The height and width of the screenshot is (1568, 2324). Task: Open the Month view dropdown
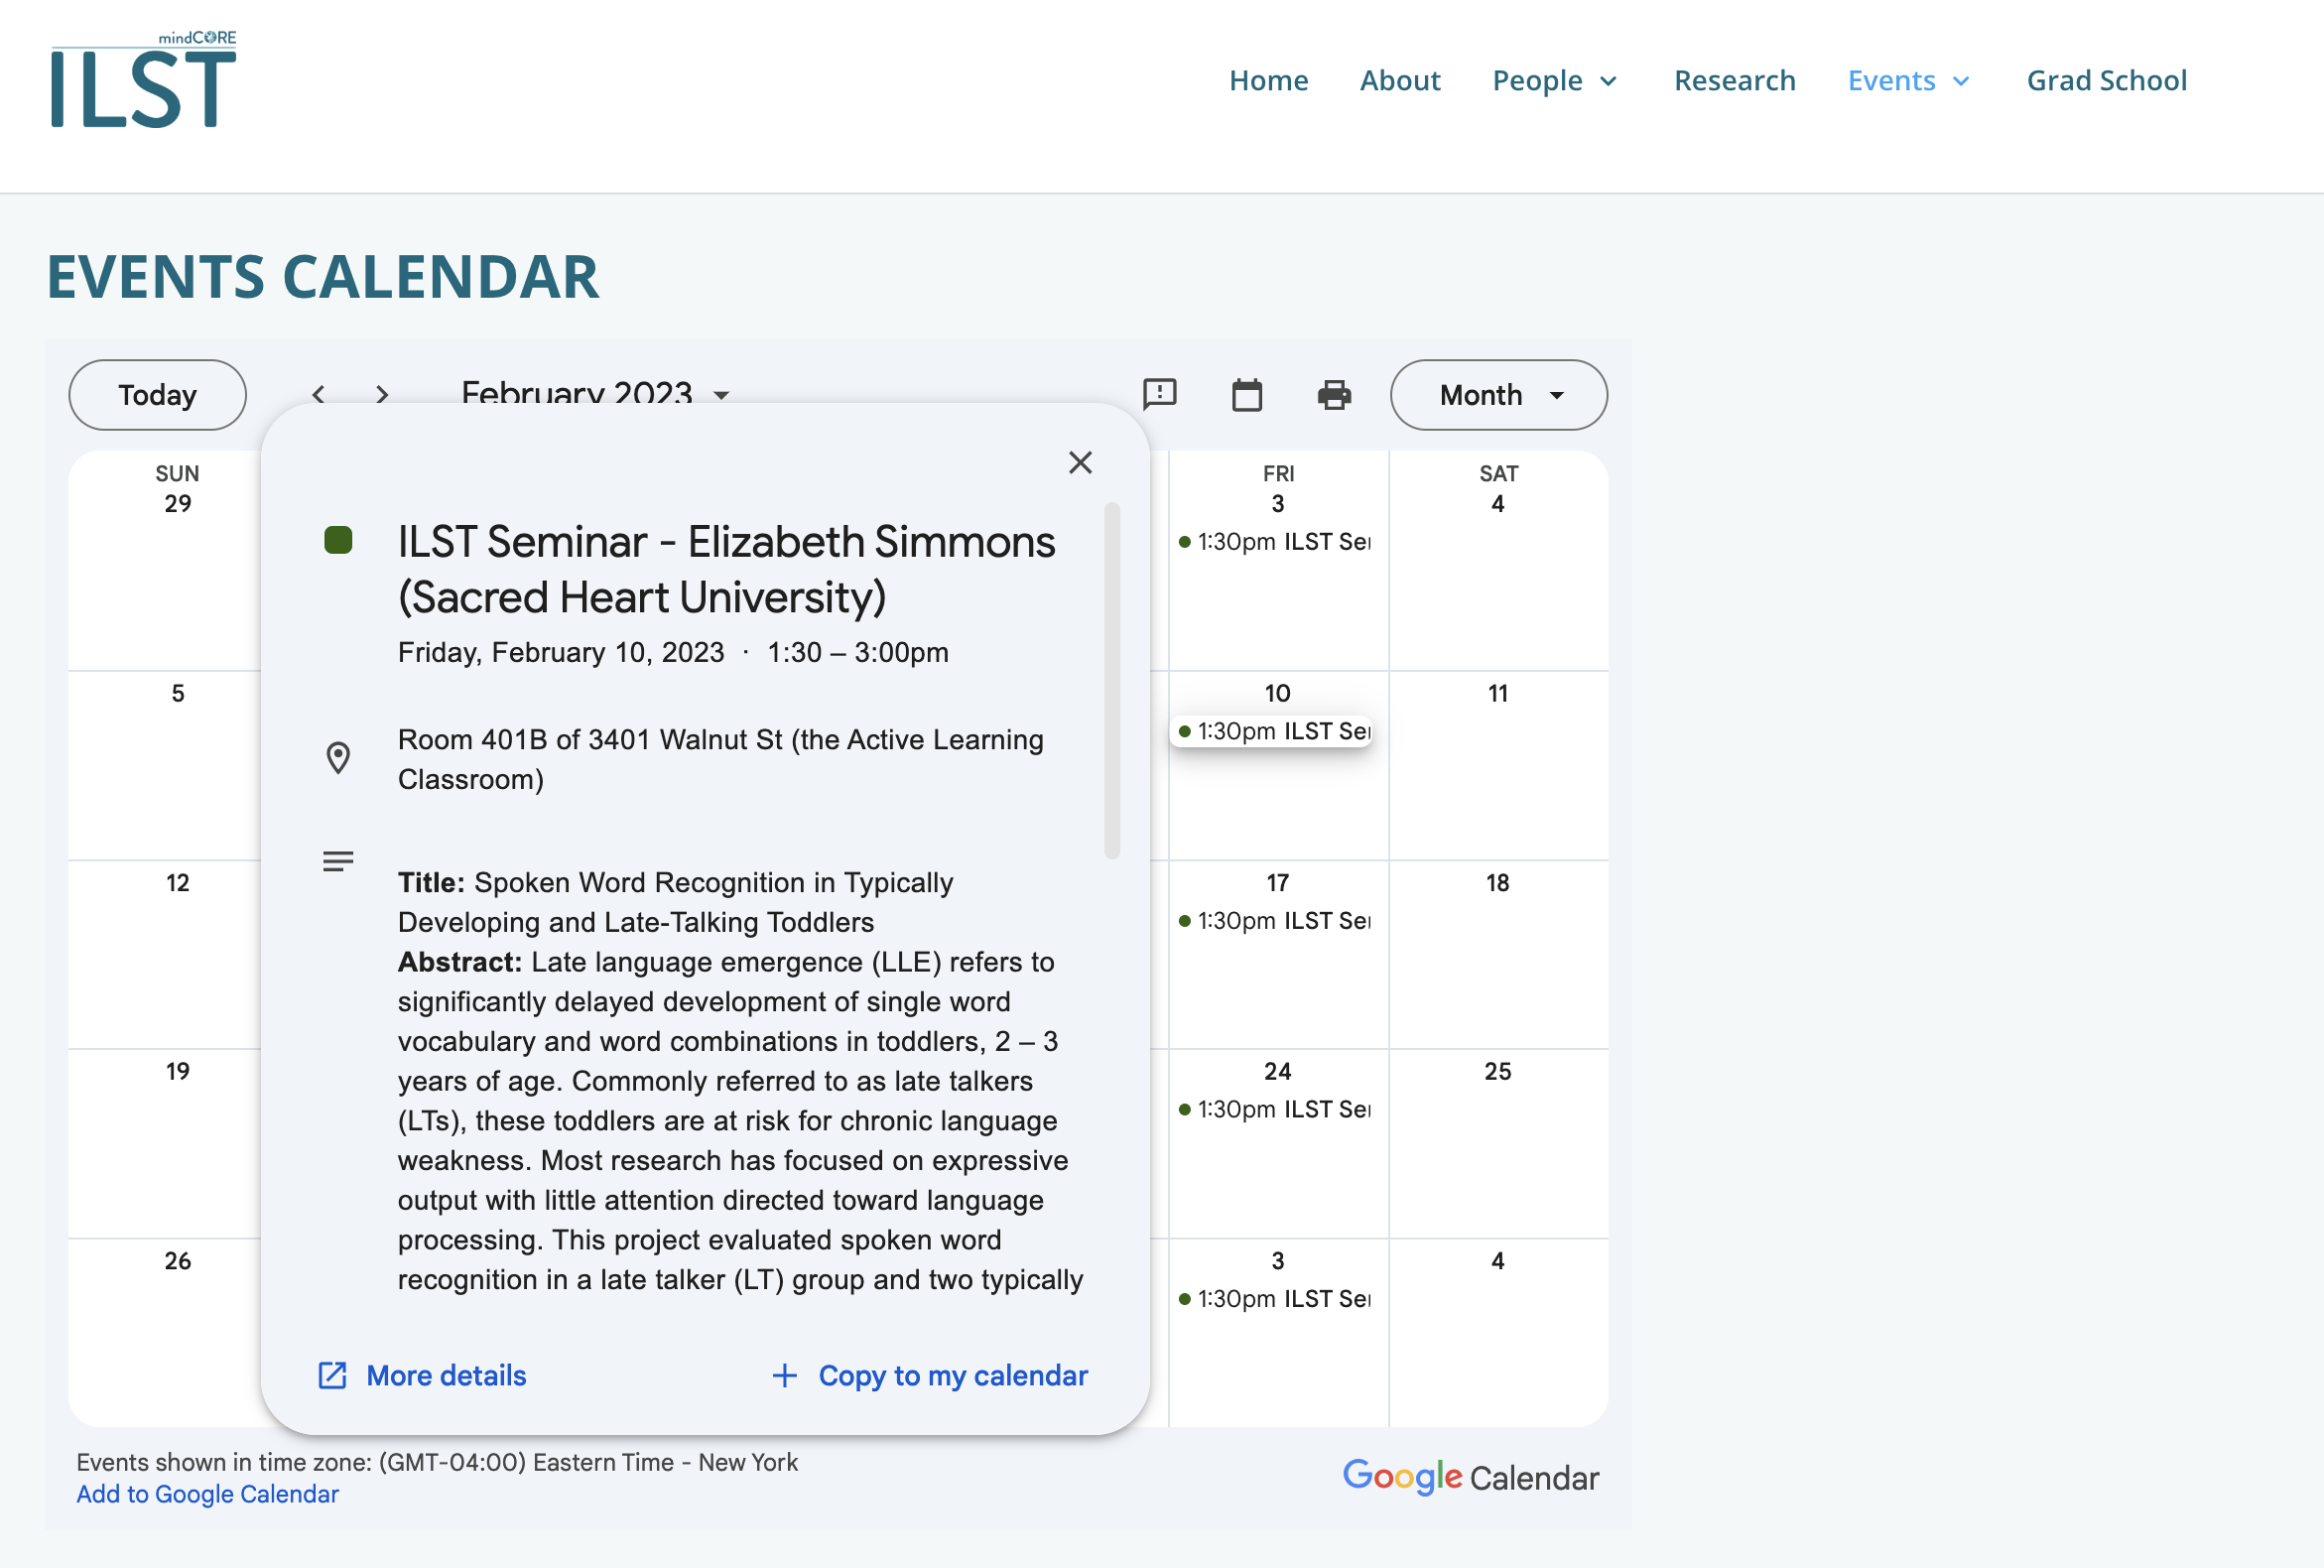[1498, 395]
